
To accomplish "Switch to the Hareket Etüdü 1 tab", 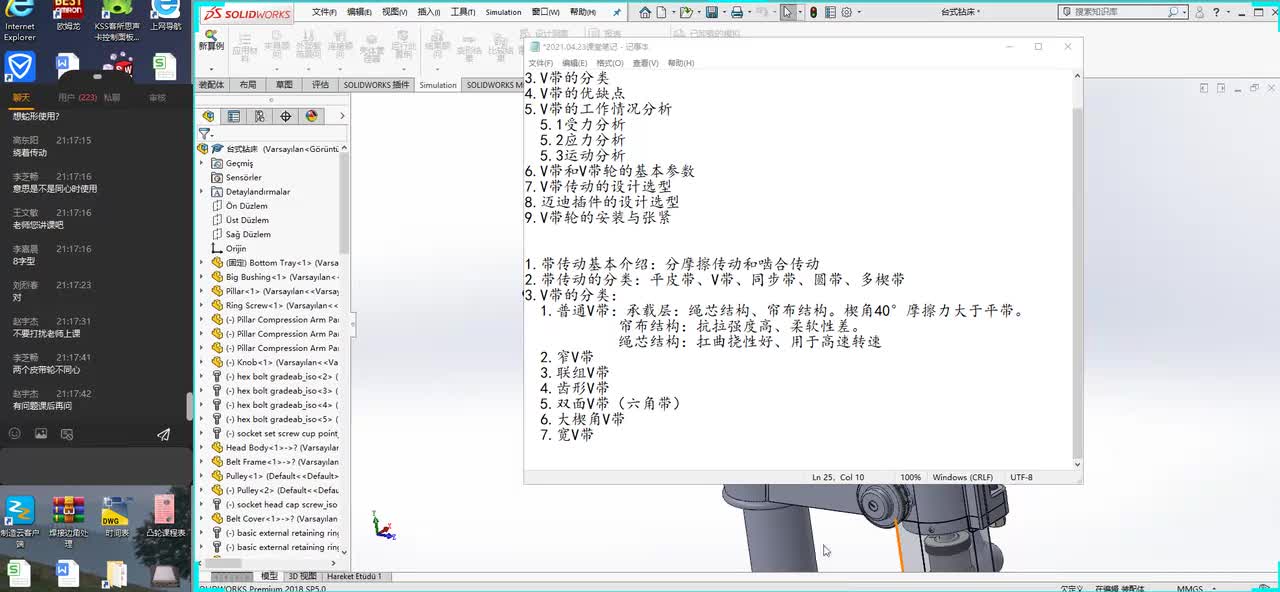I will [355, 576].
